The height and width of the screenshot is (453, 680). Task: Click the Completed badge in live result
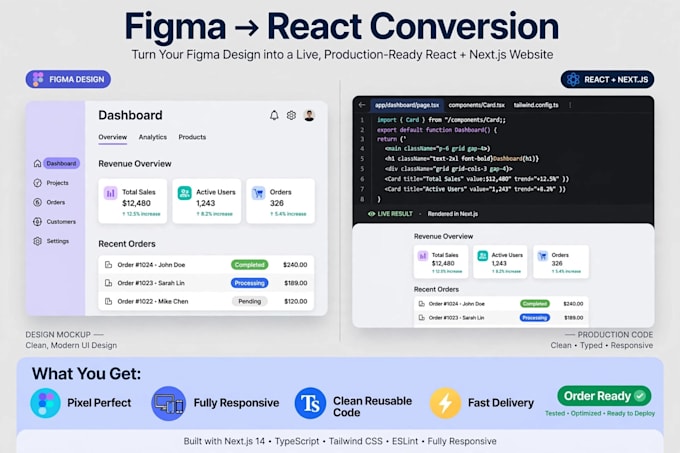[535, 304]
